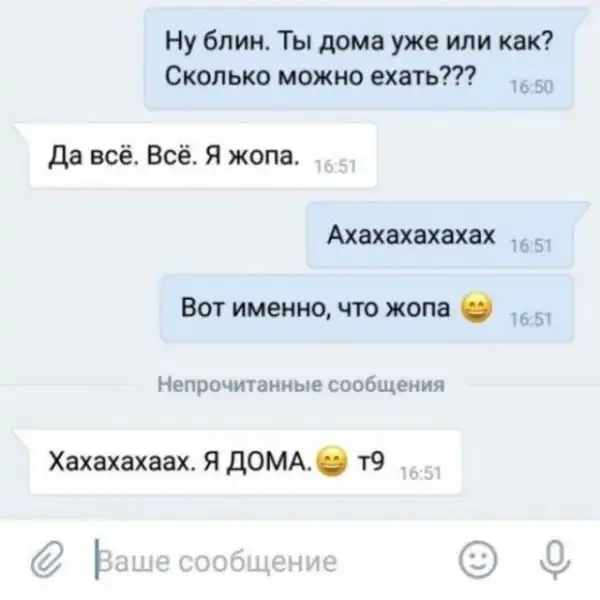
Task: Click the 'т9' text in the last message
Action: click(x=370, y=462)
